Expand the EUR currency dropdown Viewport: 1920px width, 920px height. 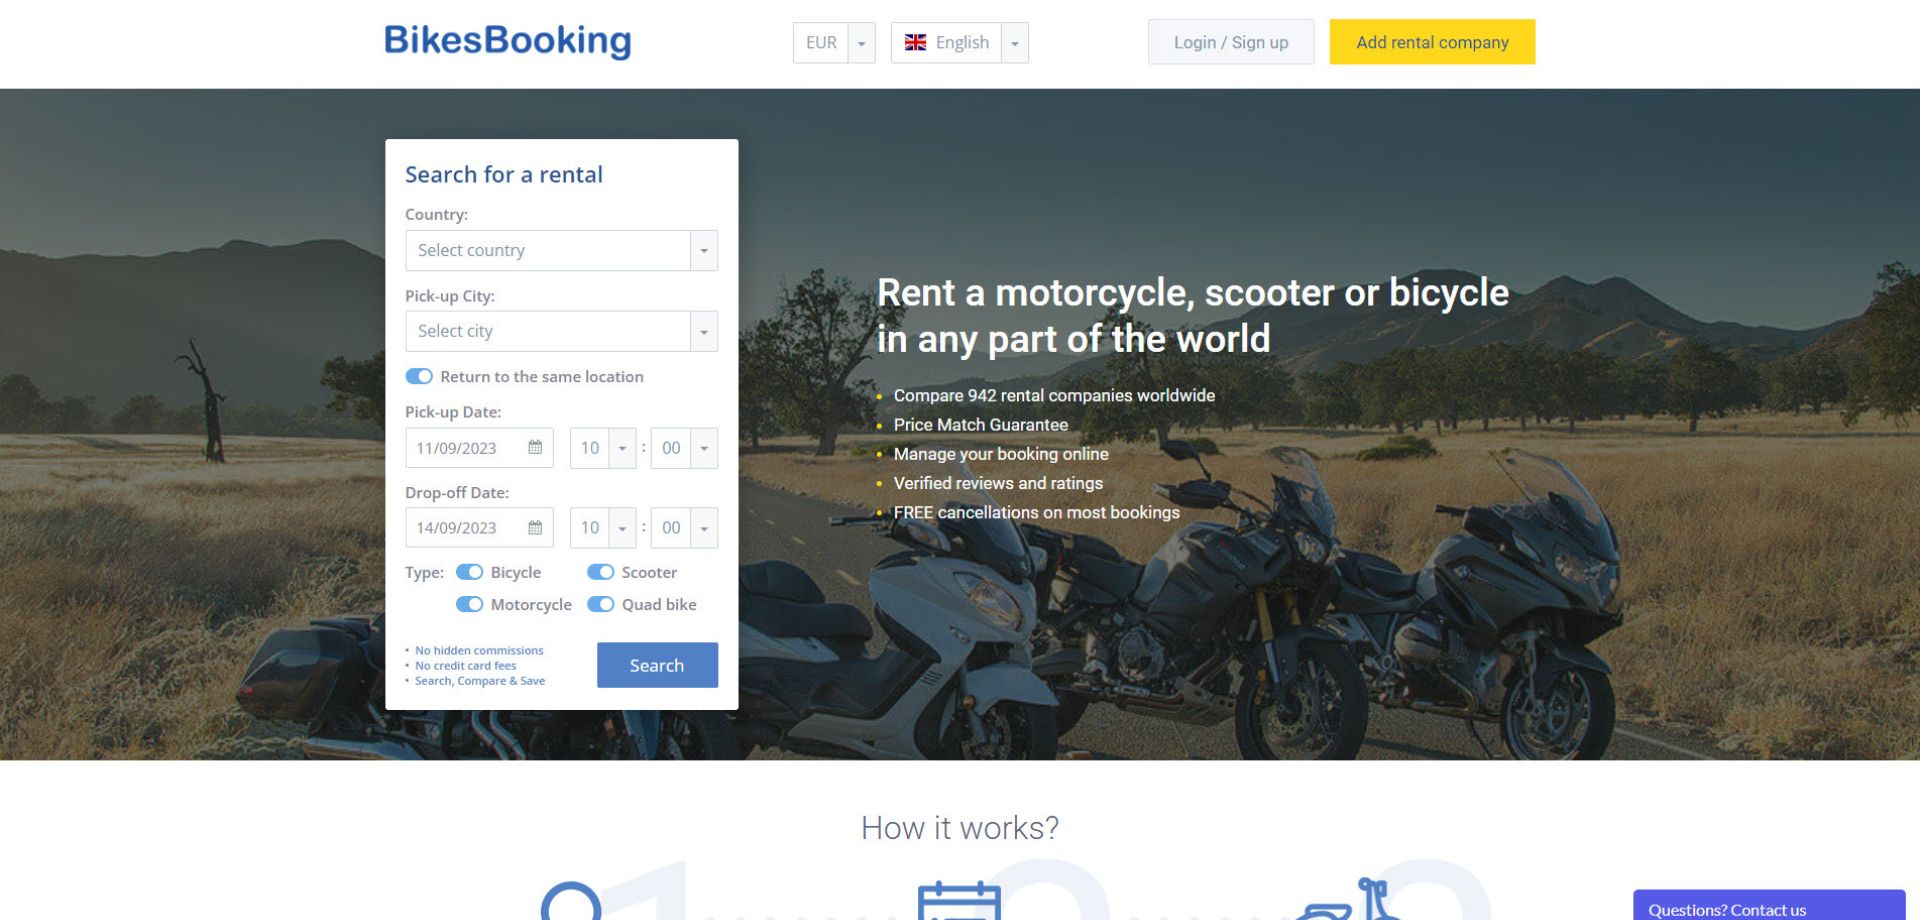860,42
